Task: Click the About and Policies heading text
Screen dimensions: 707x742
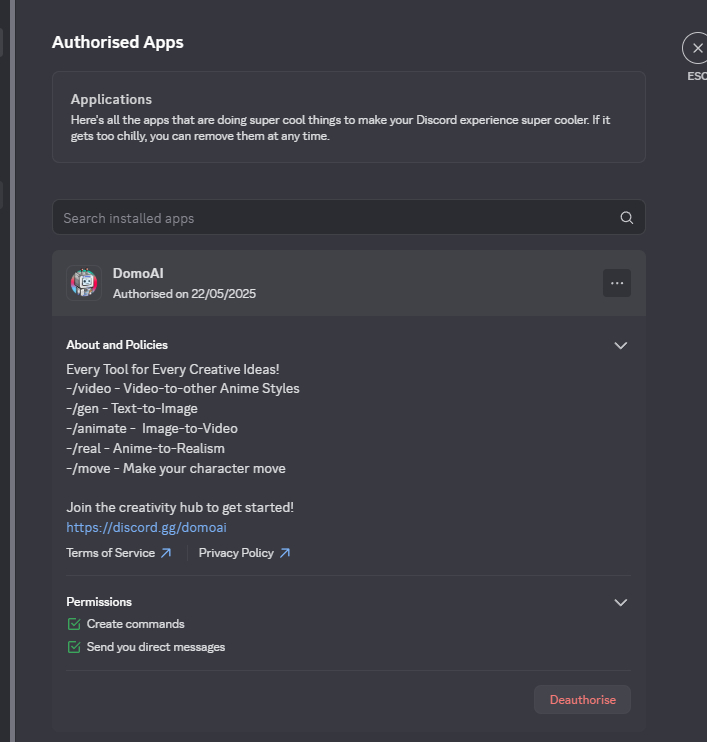Action: tap(117, 345)
